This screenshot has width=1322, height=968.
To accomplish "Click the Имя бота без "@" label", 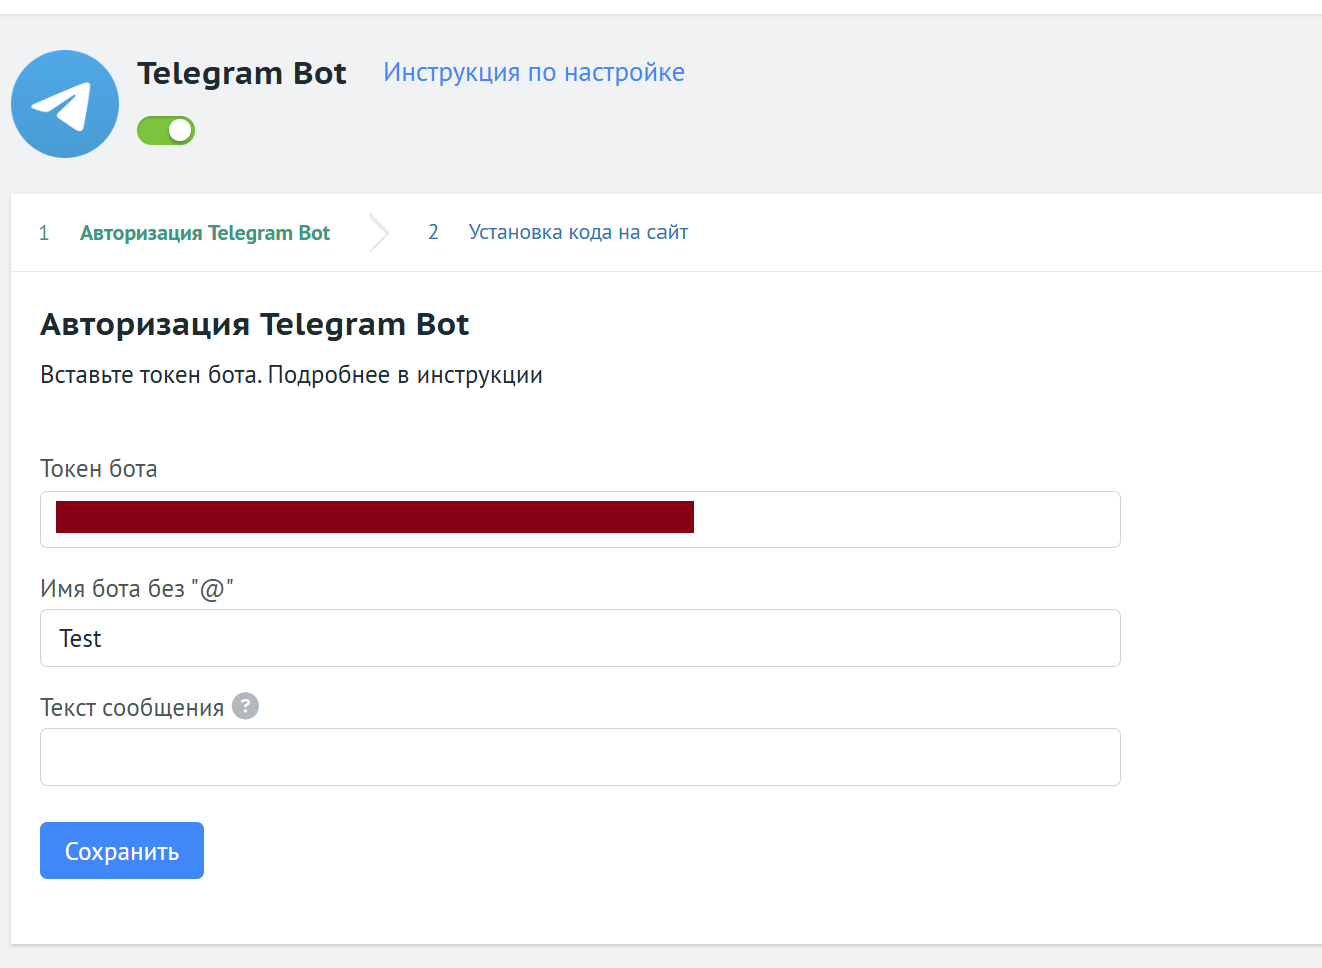I will [137, 589].
